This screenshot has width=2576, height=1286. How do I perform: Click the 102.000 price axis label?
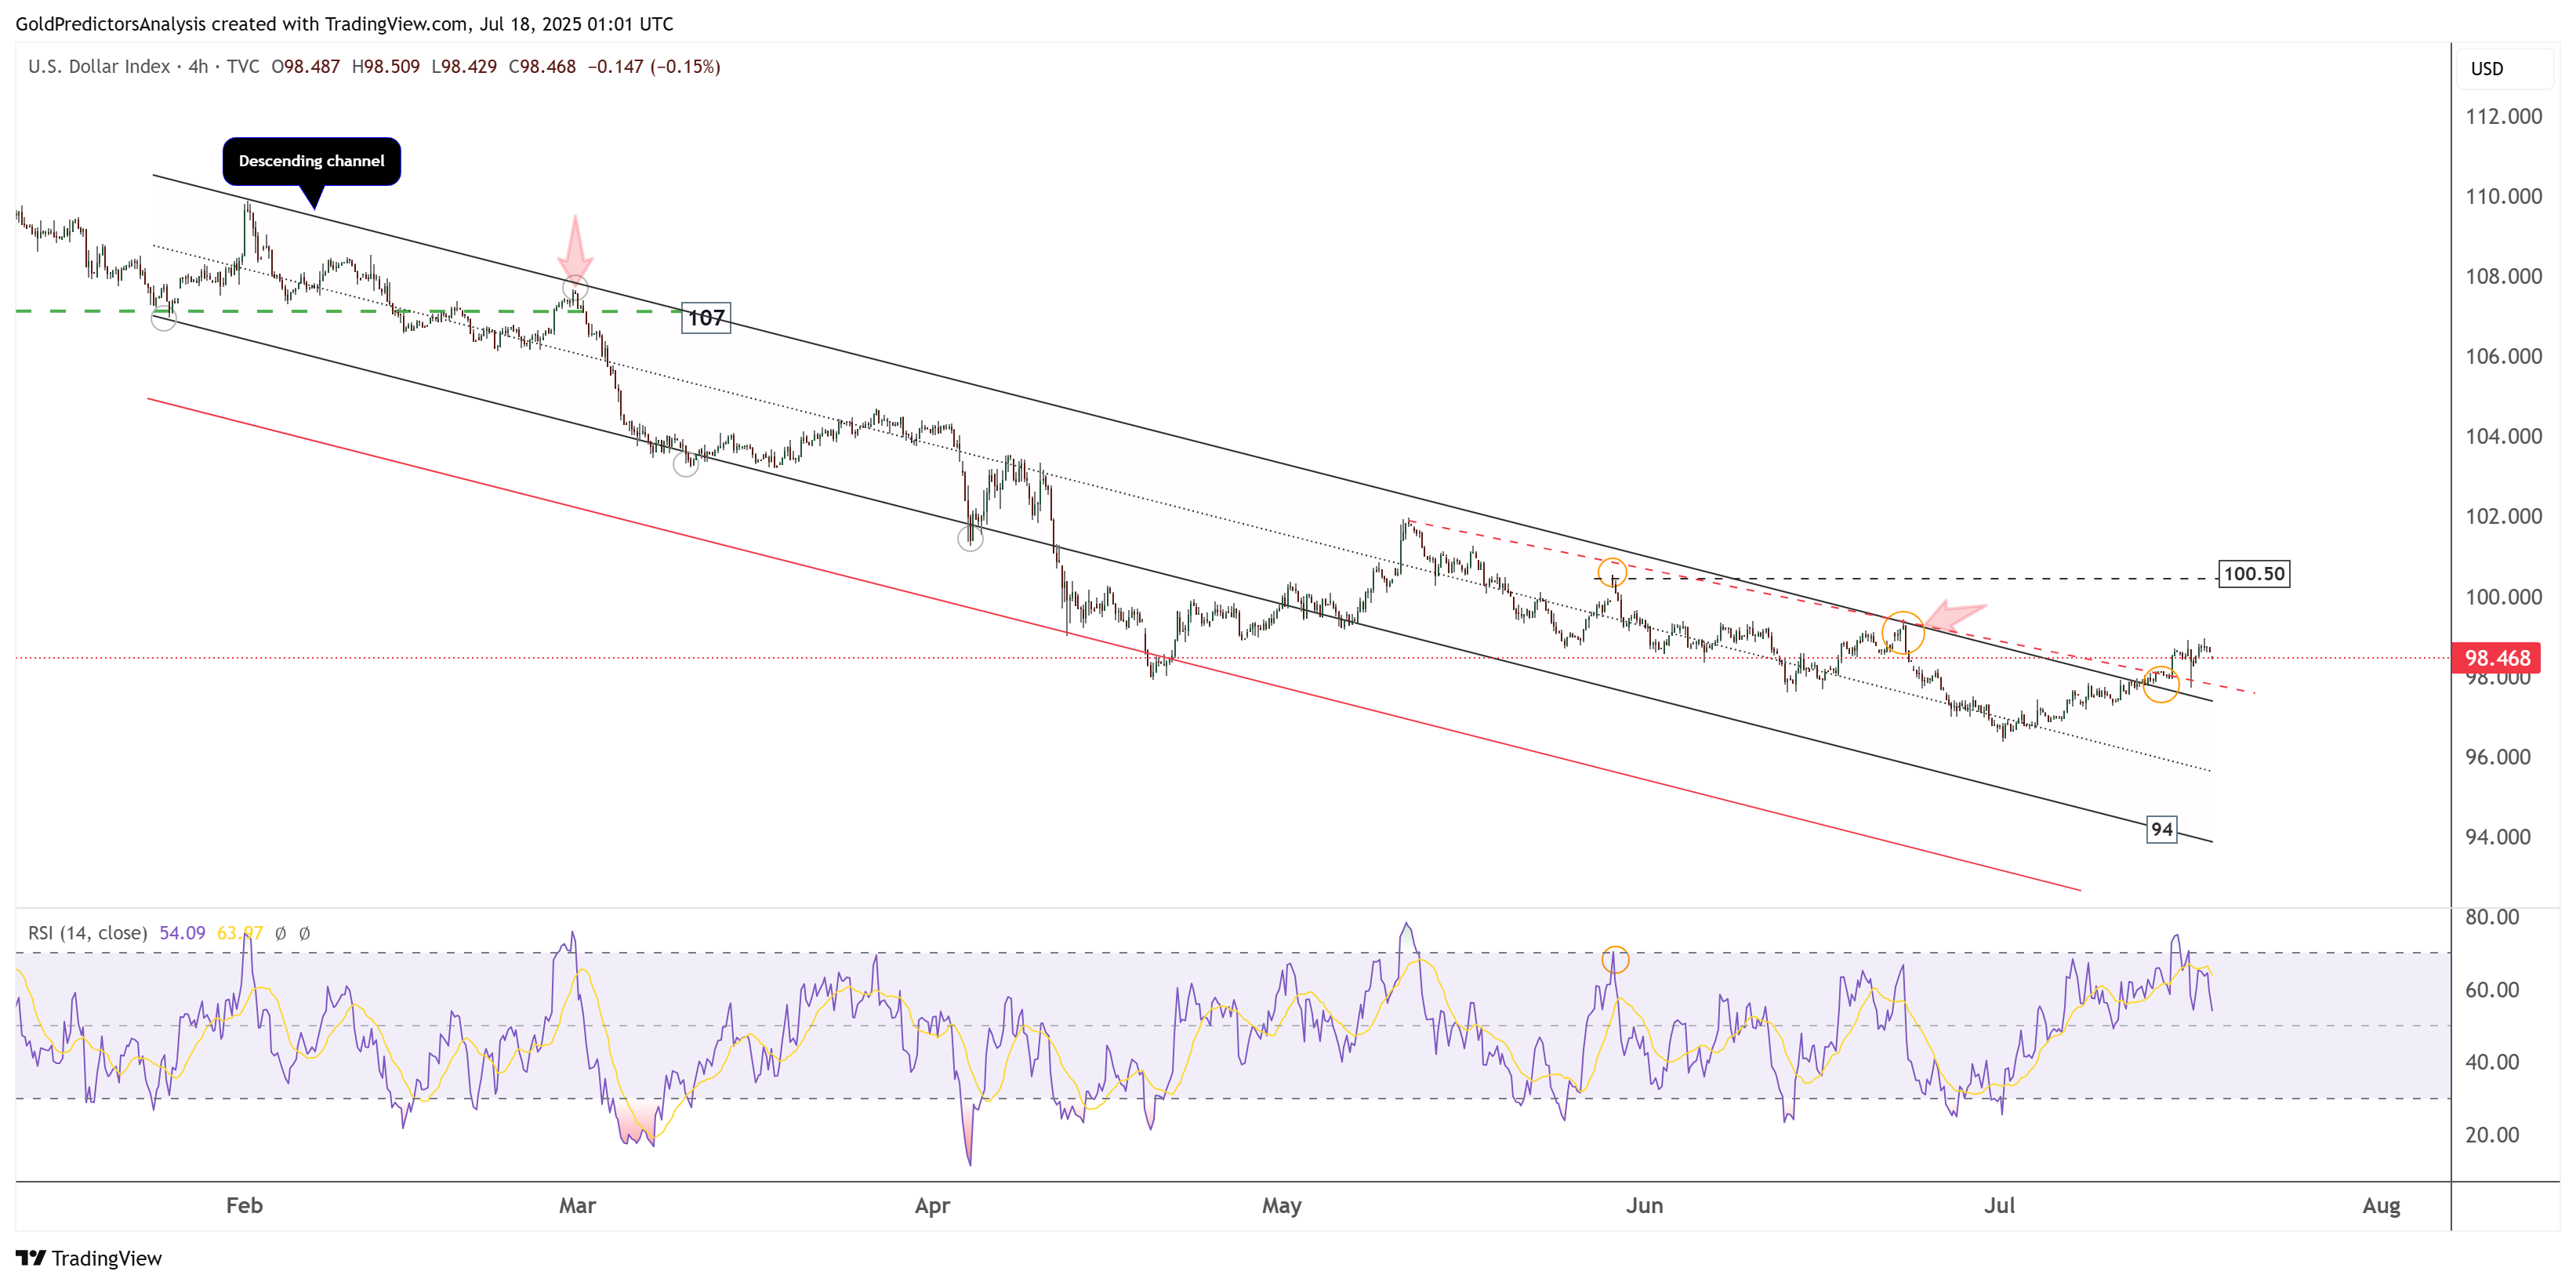2503,517
